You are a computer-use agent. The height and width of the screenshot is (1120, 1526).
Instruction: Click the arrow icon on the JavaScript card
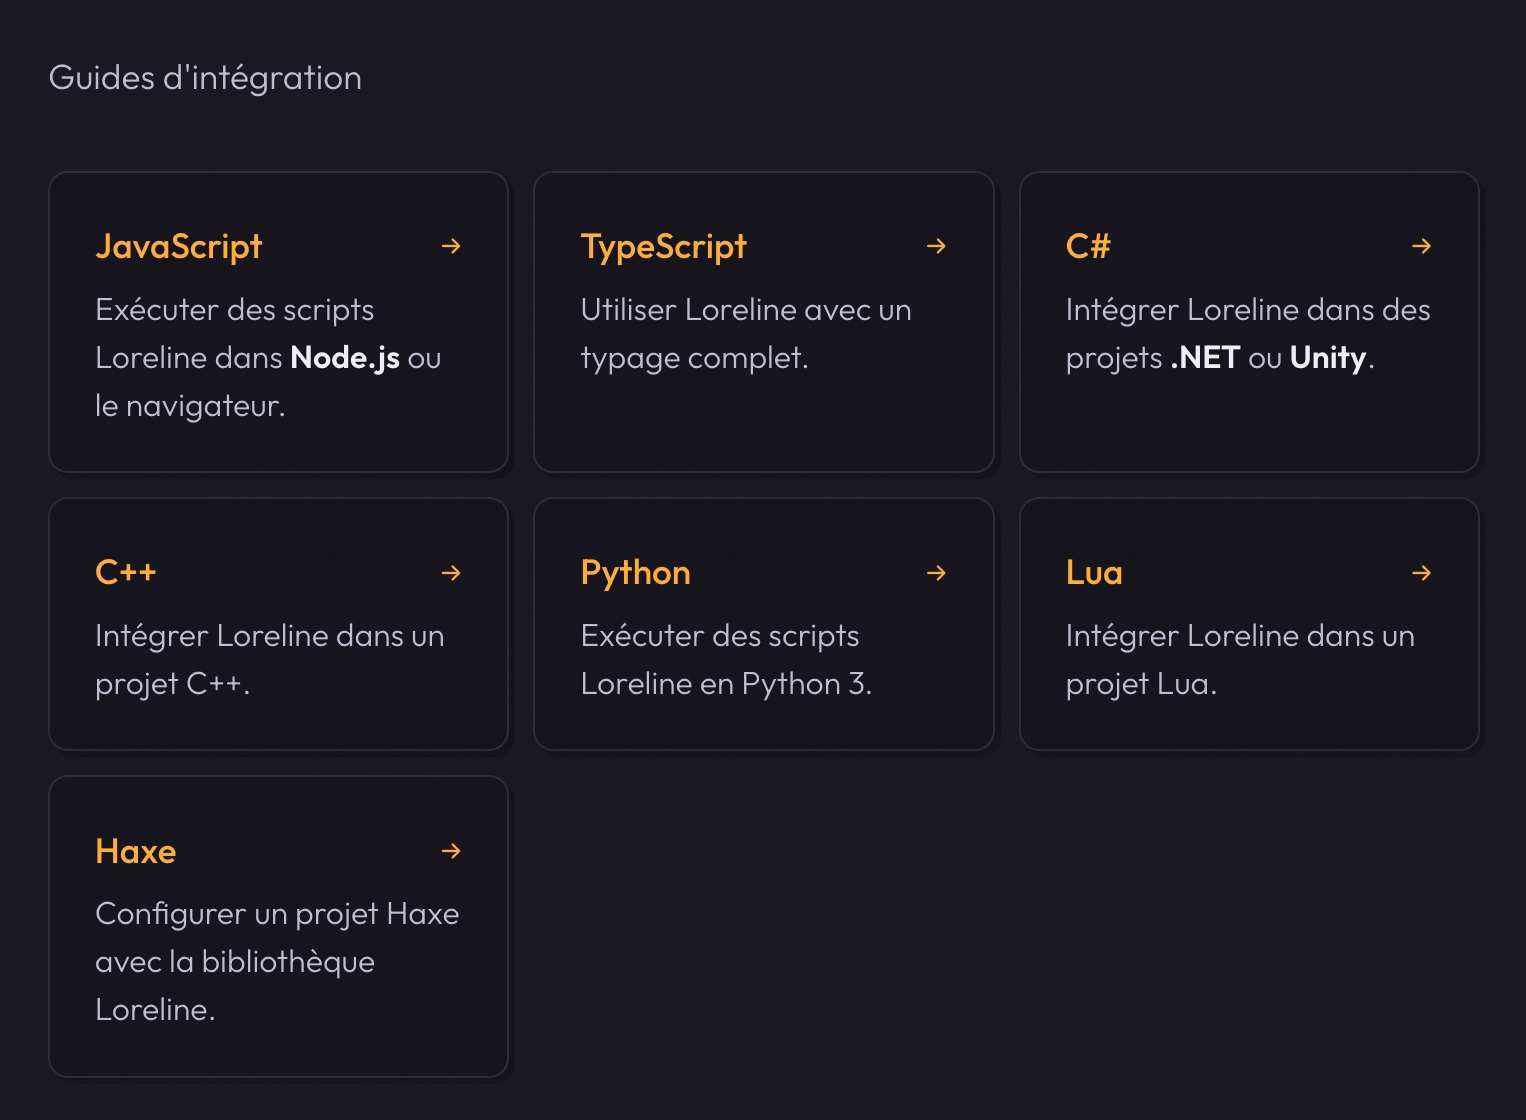pyautogui.click(x=451, y=246)
